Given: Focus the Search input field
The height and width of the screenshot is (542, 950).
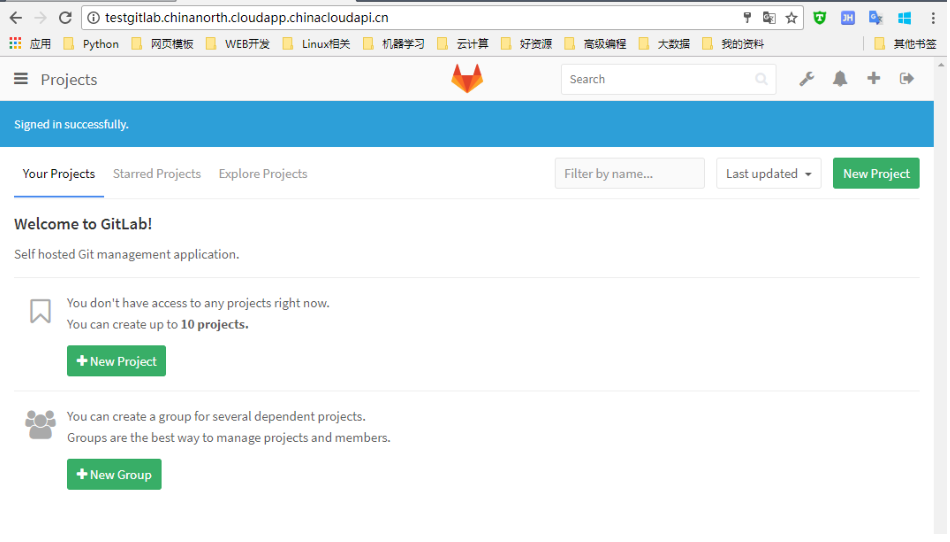Looking at the screenshot, I should 668,79.
